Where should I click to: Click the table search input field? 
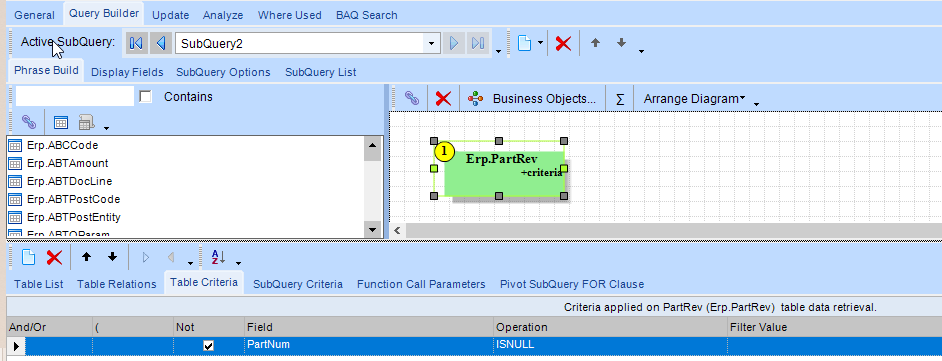(x=74, y=96)
